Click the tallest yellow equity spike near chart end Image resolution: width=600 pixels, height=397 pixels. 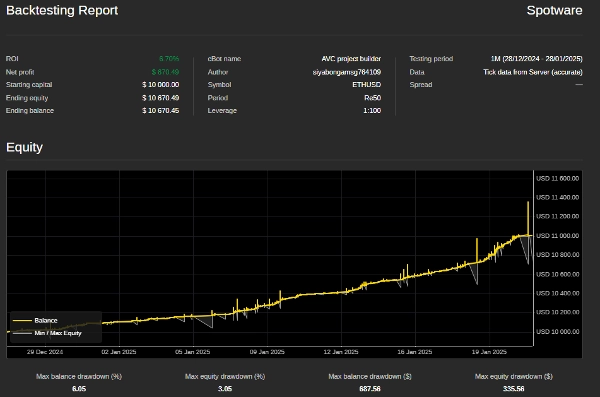528,218
